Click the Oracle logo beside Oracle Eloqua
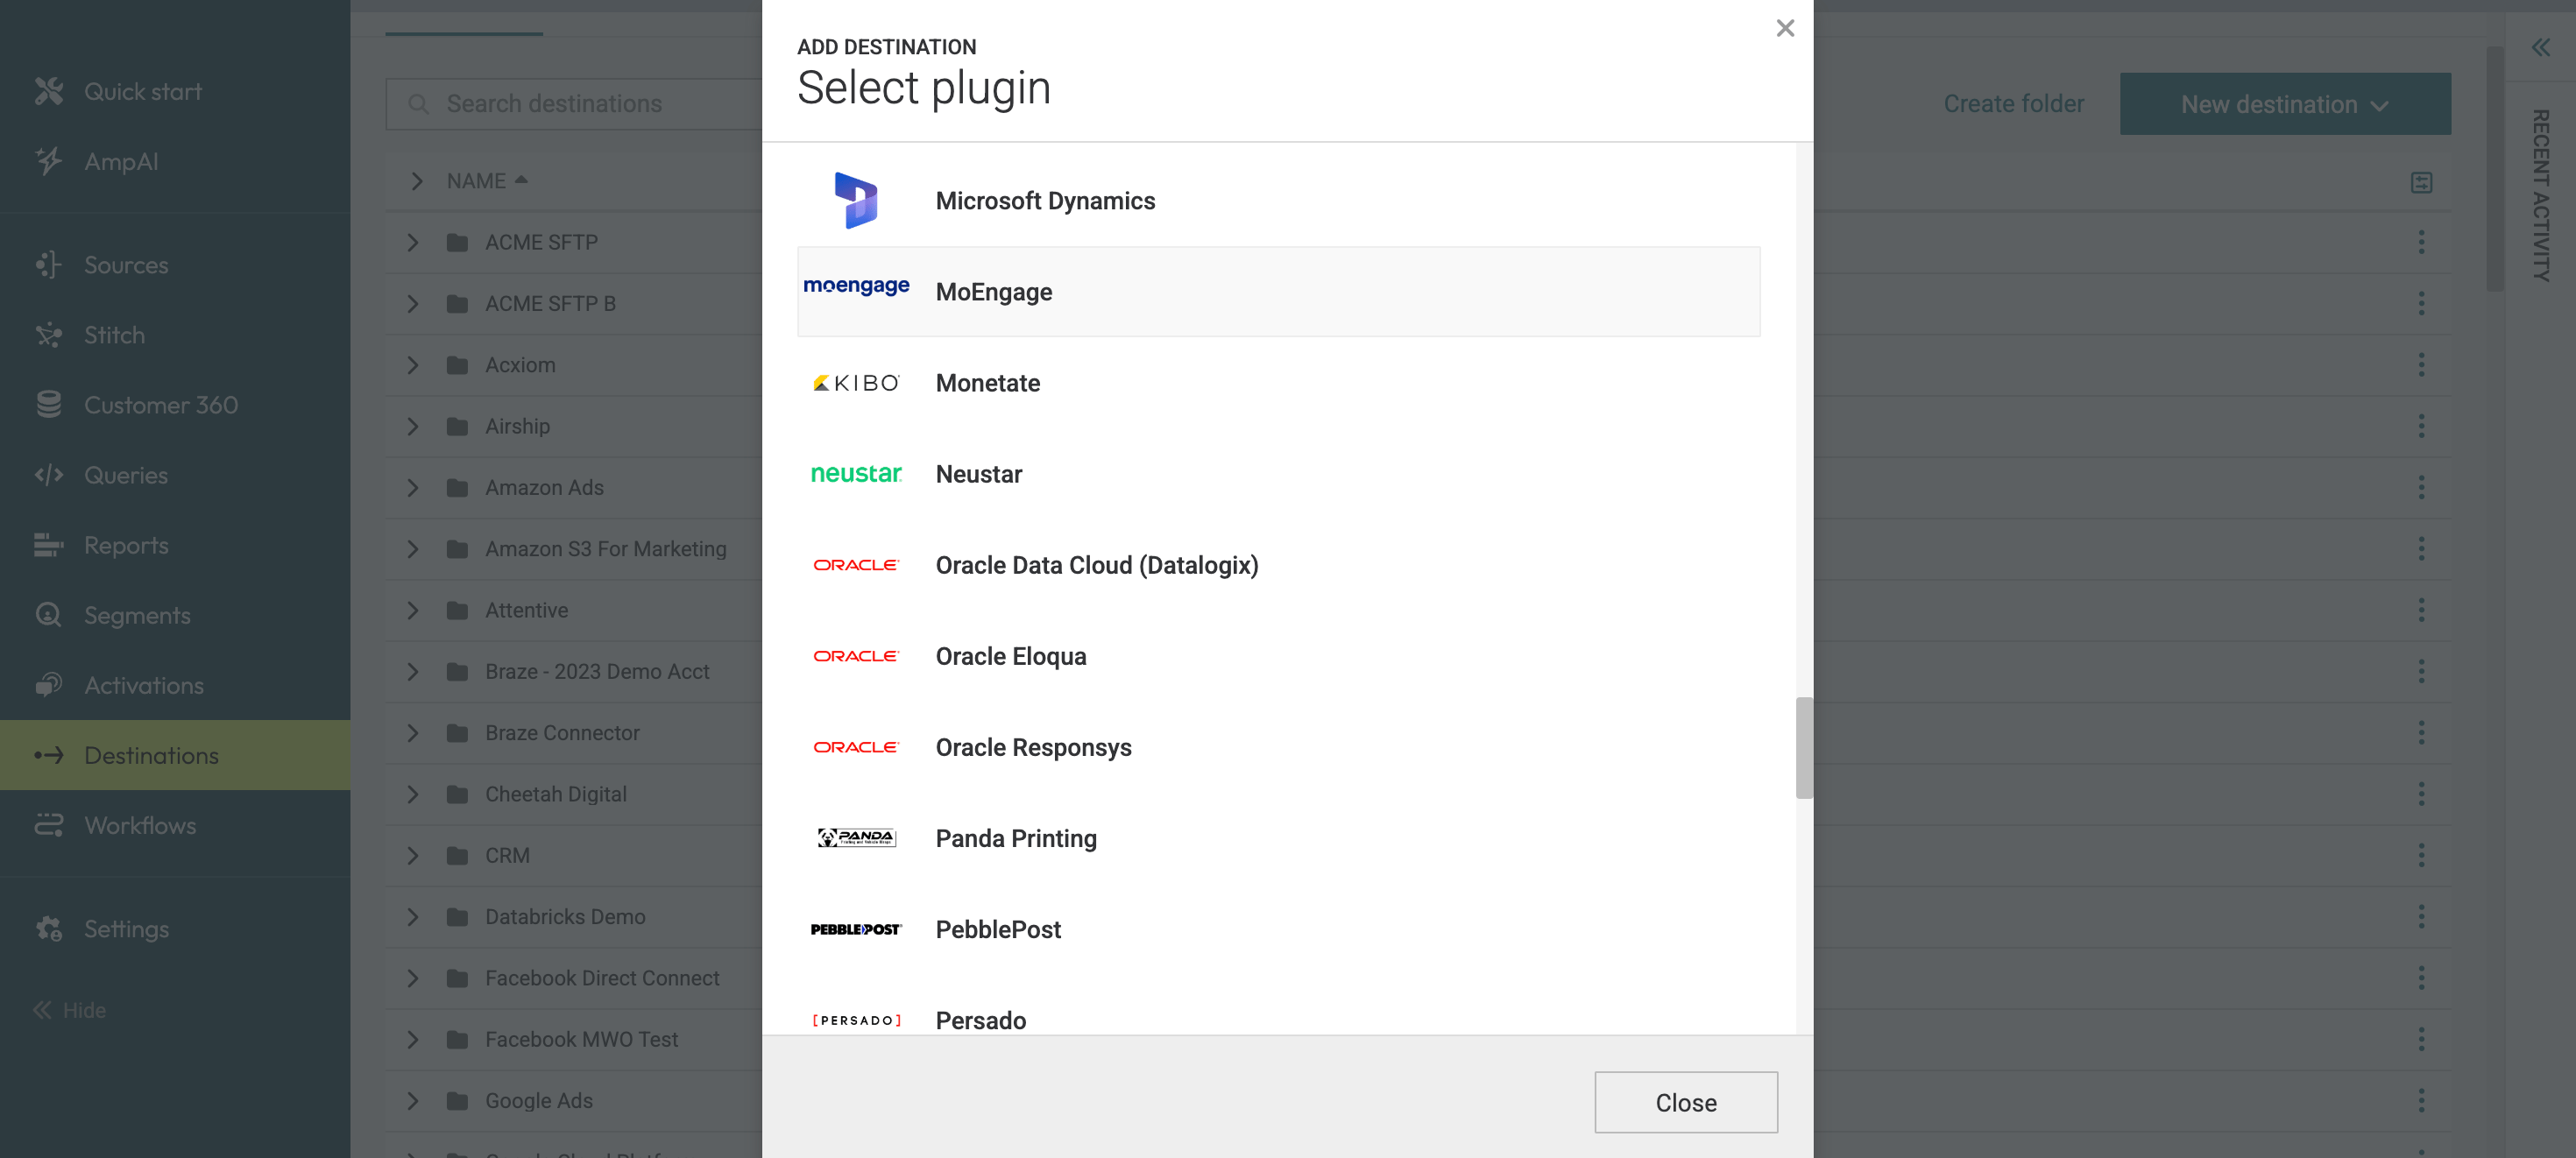Screen dimensions: 2576x1158 point(856,656)
